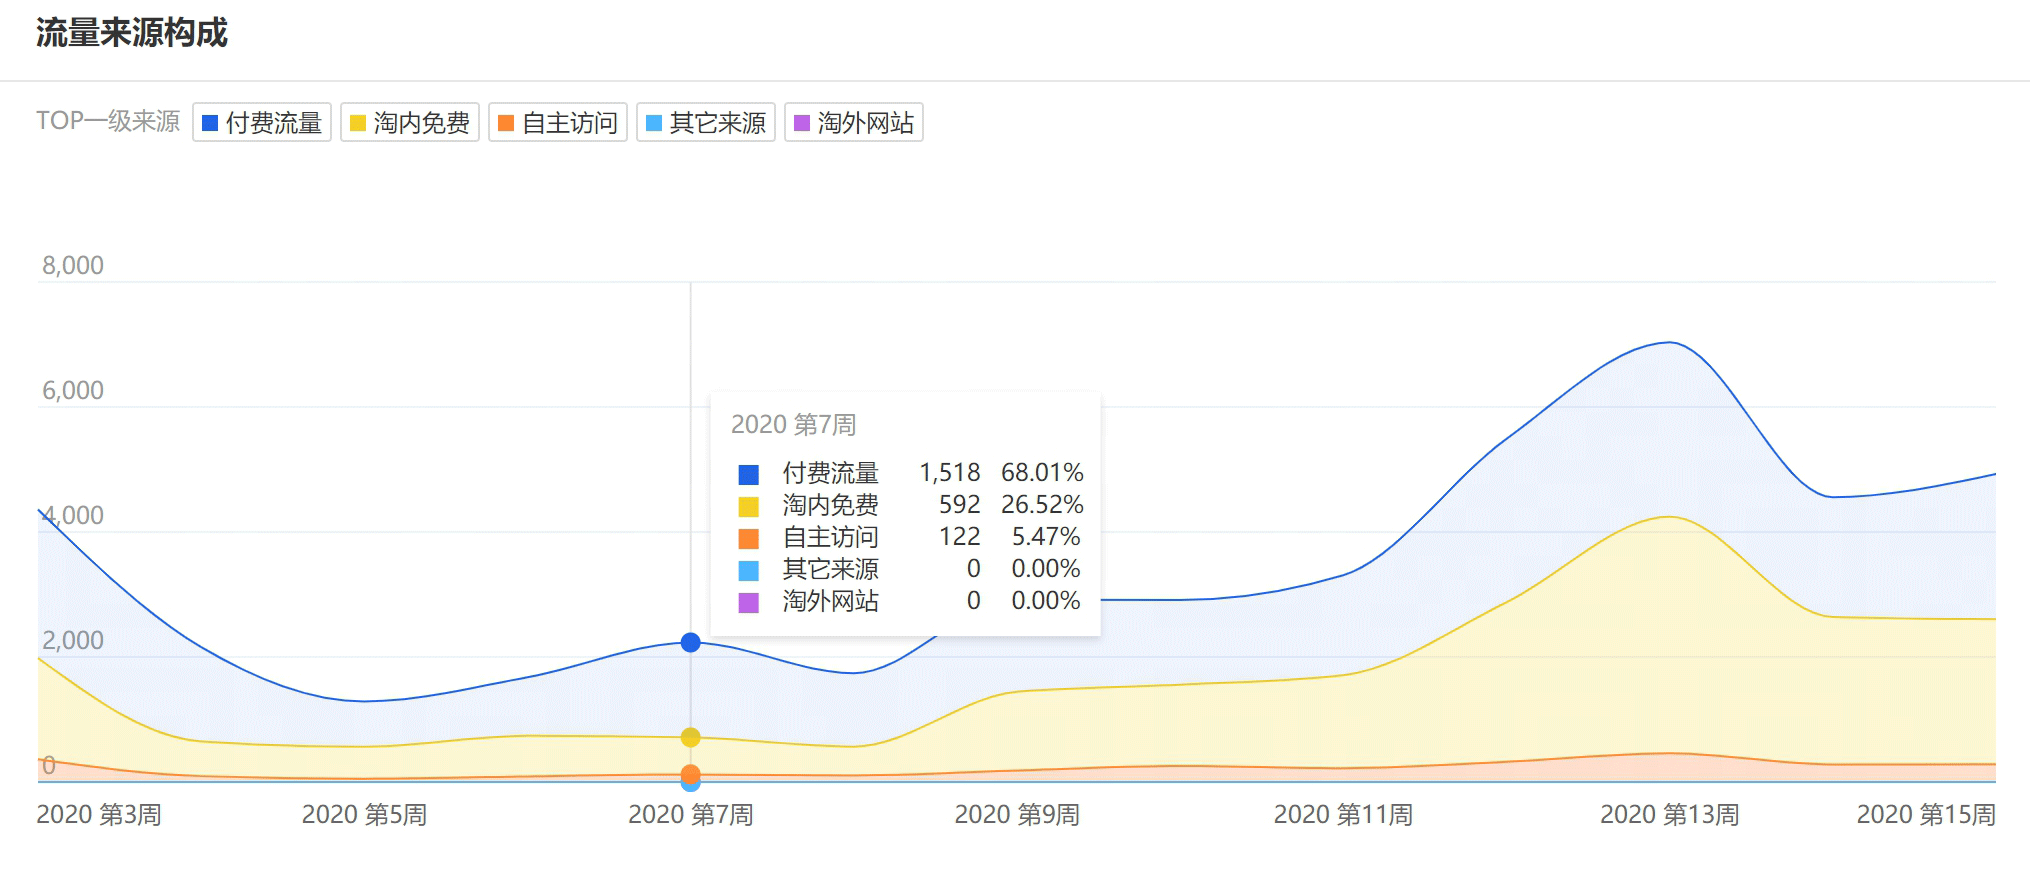Screen dimensions: 2030x872
Task: Toggle 淘外网站 legend button
Action: [x=854, y=123]
